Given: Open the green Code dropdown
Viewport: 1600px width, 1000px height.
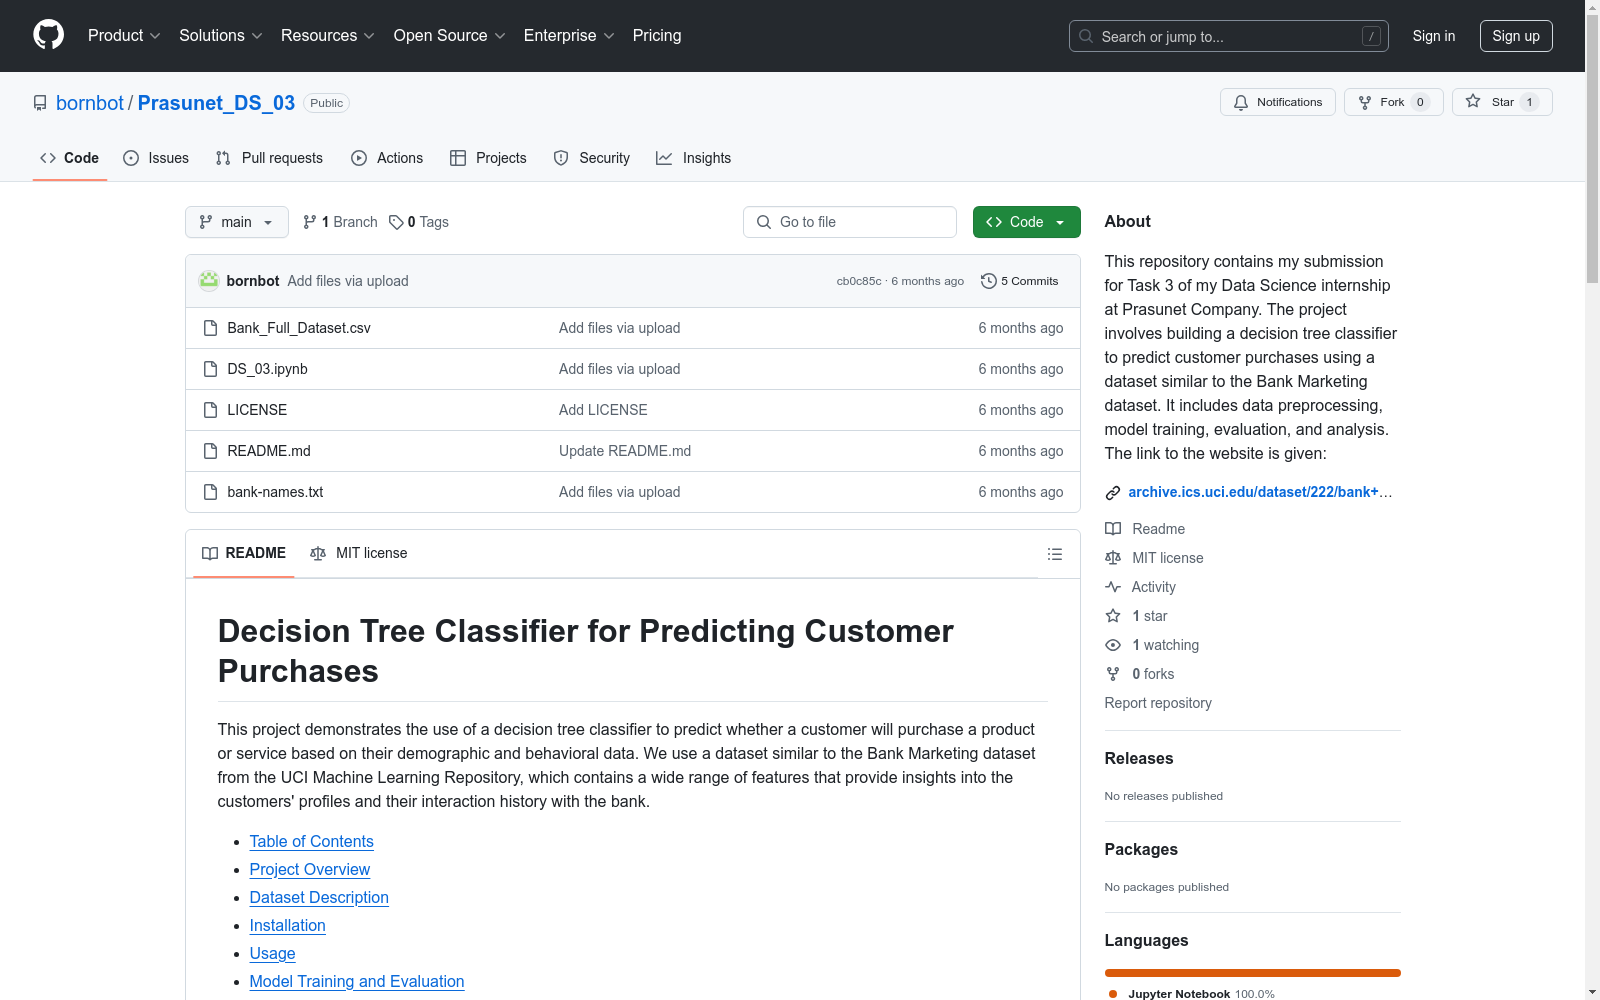Looking at the screenshot, I should coord(1026,222).
